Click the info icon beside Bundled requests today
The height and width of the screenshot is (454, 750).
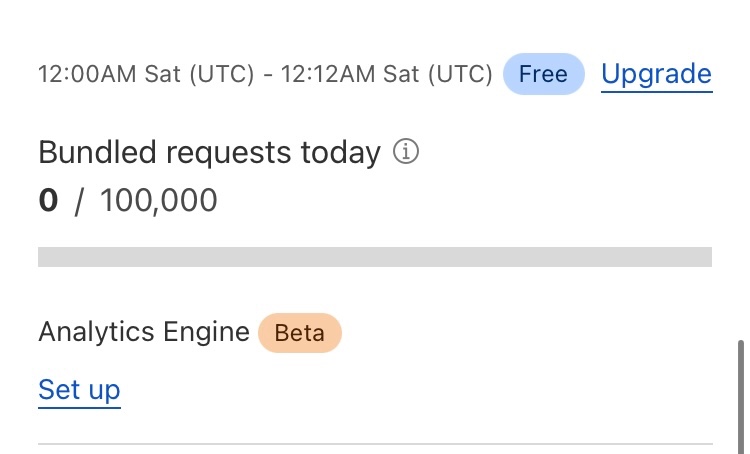(x=405, y=152)
